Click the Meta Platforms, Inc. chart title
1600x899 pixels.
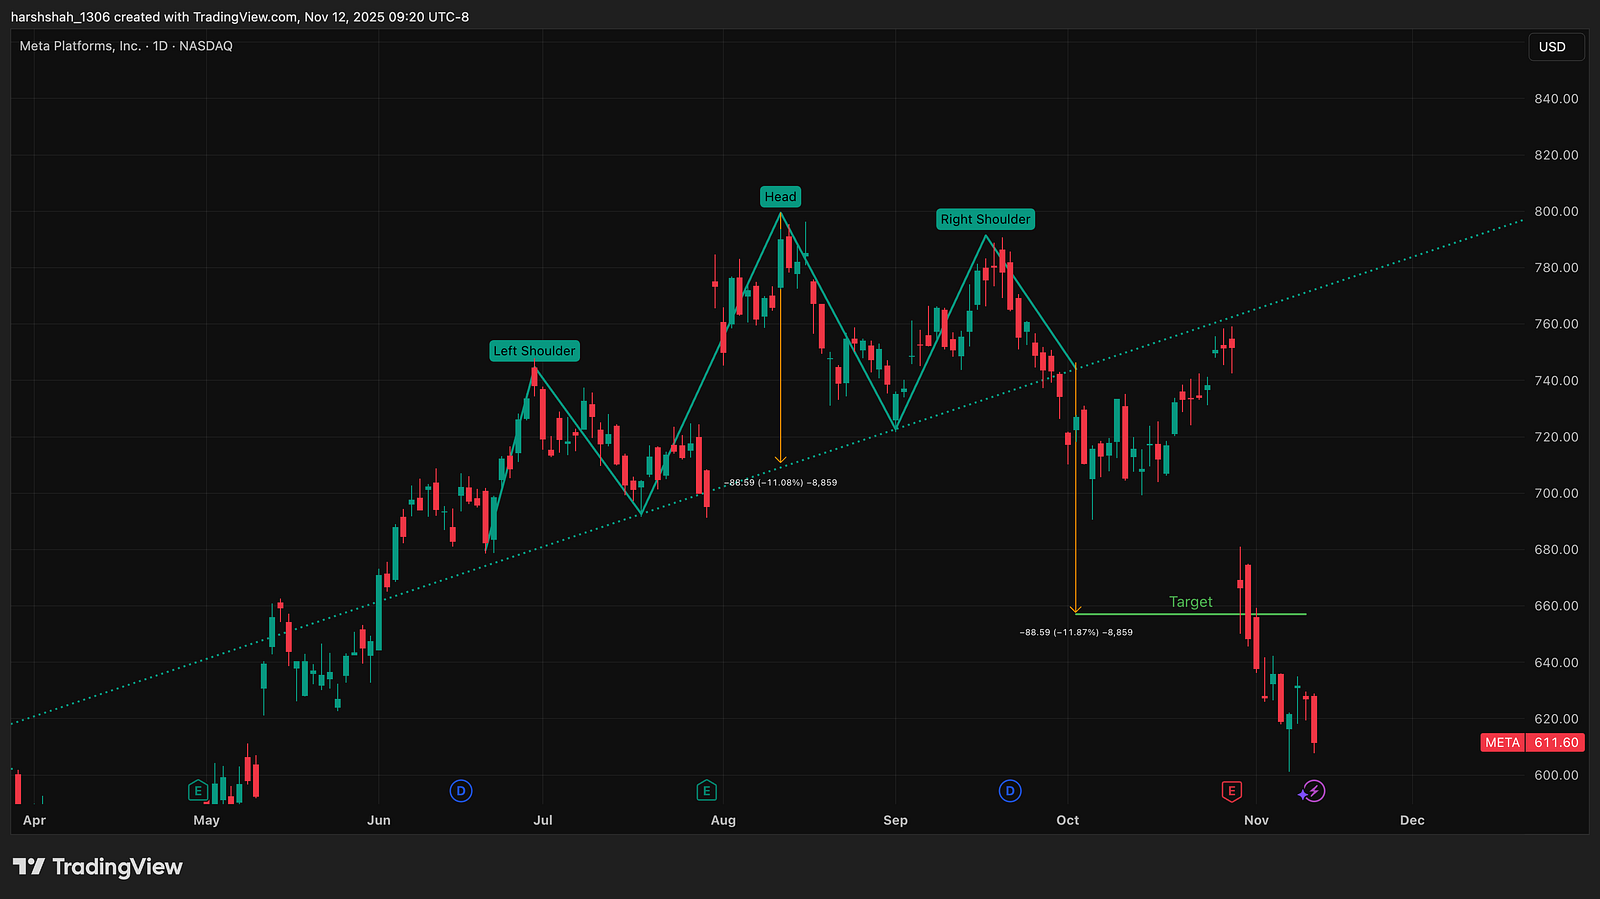(126, 46)
